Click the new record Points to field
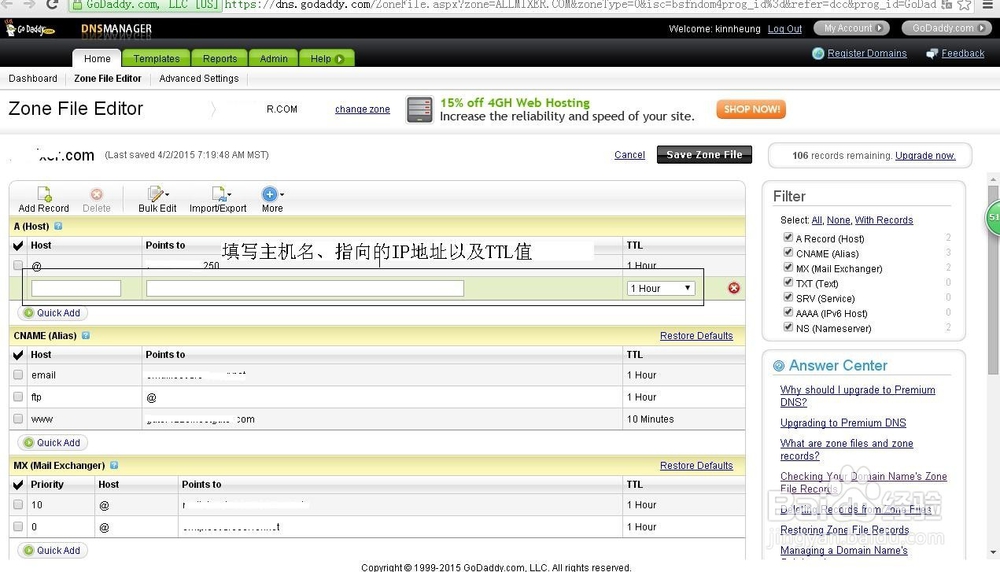 click(x=305, y=288)
